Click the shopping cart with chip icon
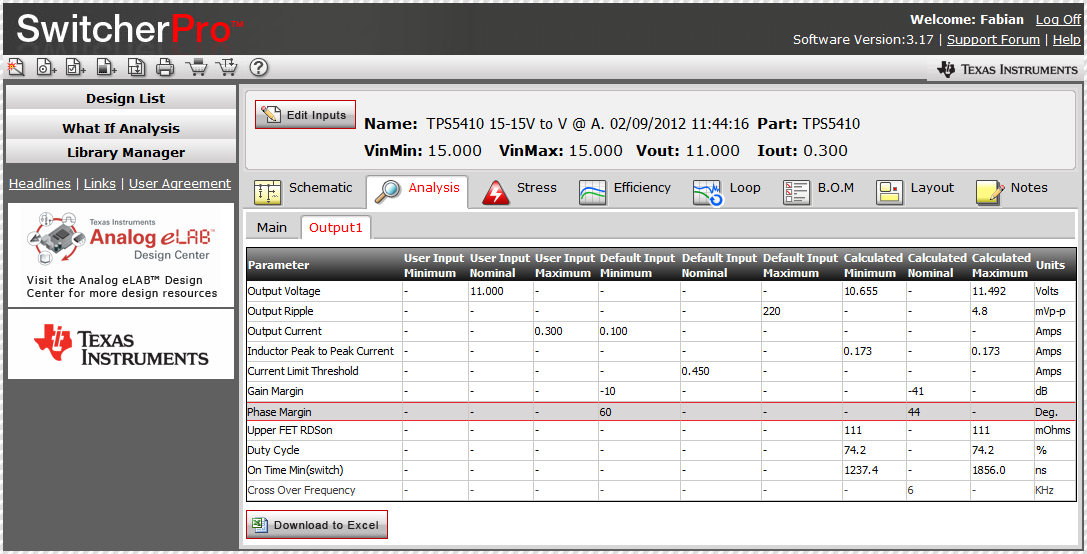Viewport: 1087px width, 554px height. tap(197, 67)
